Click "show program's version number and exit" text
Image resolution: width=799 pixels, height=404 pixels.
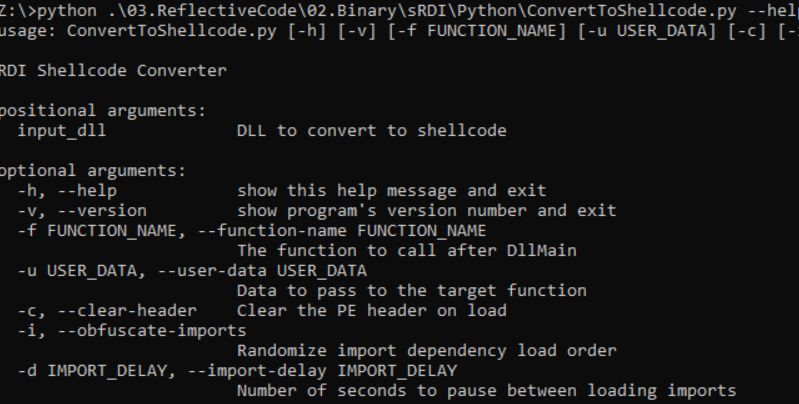426,211
